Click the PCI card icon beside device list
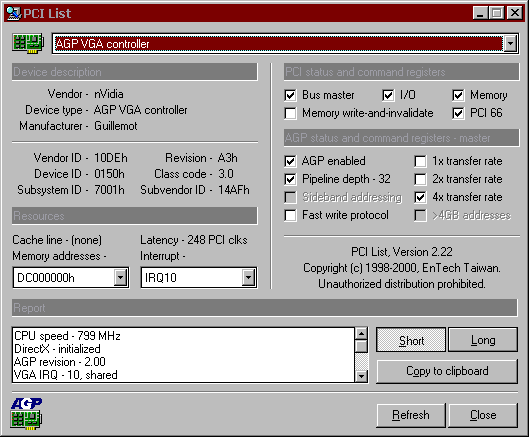The image size is (529, 437). (x=28, y=43)
